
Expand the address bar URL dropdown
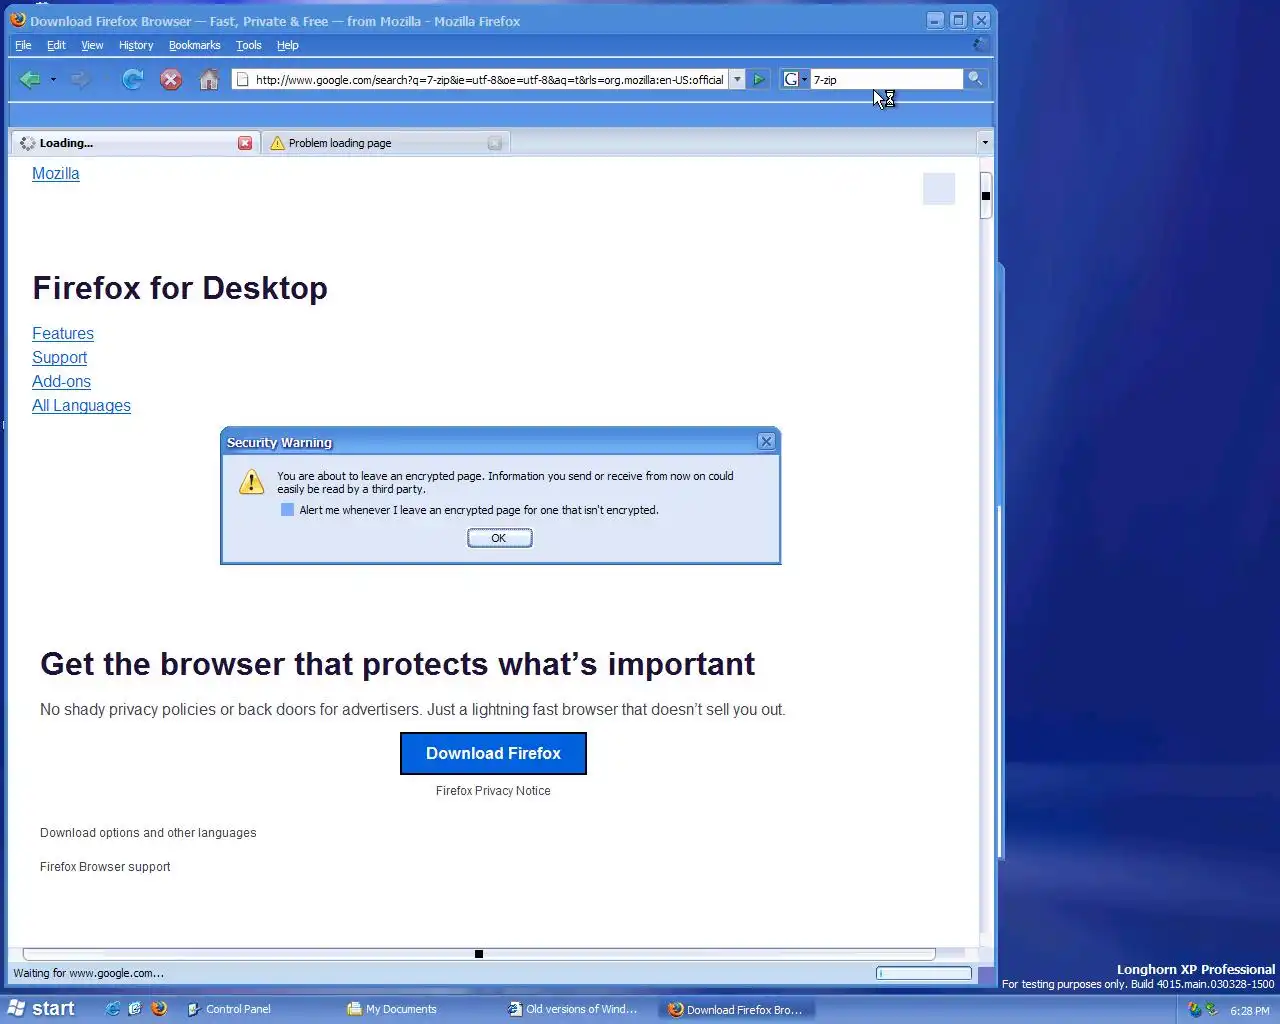pos(737,79)
